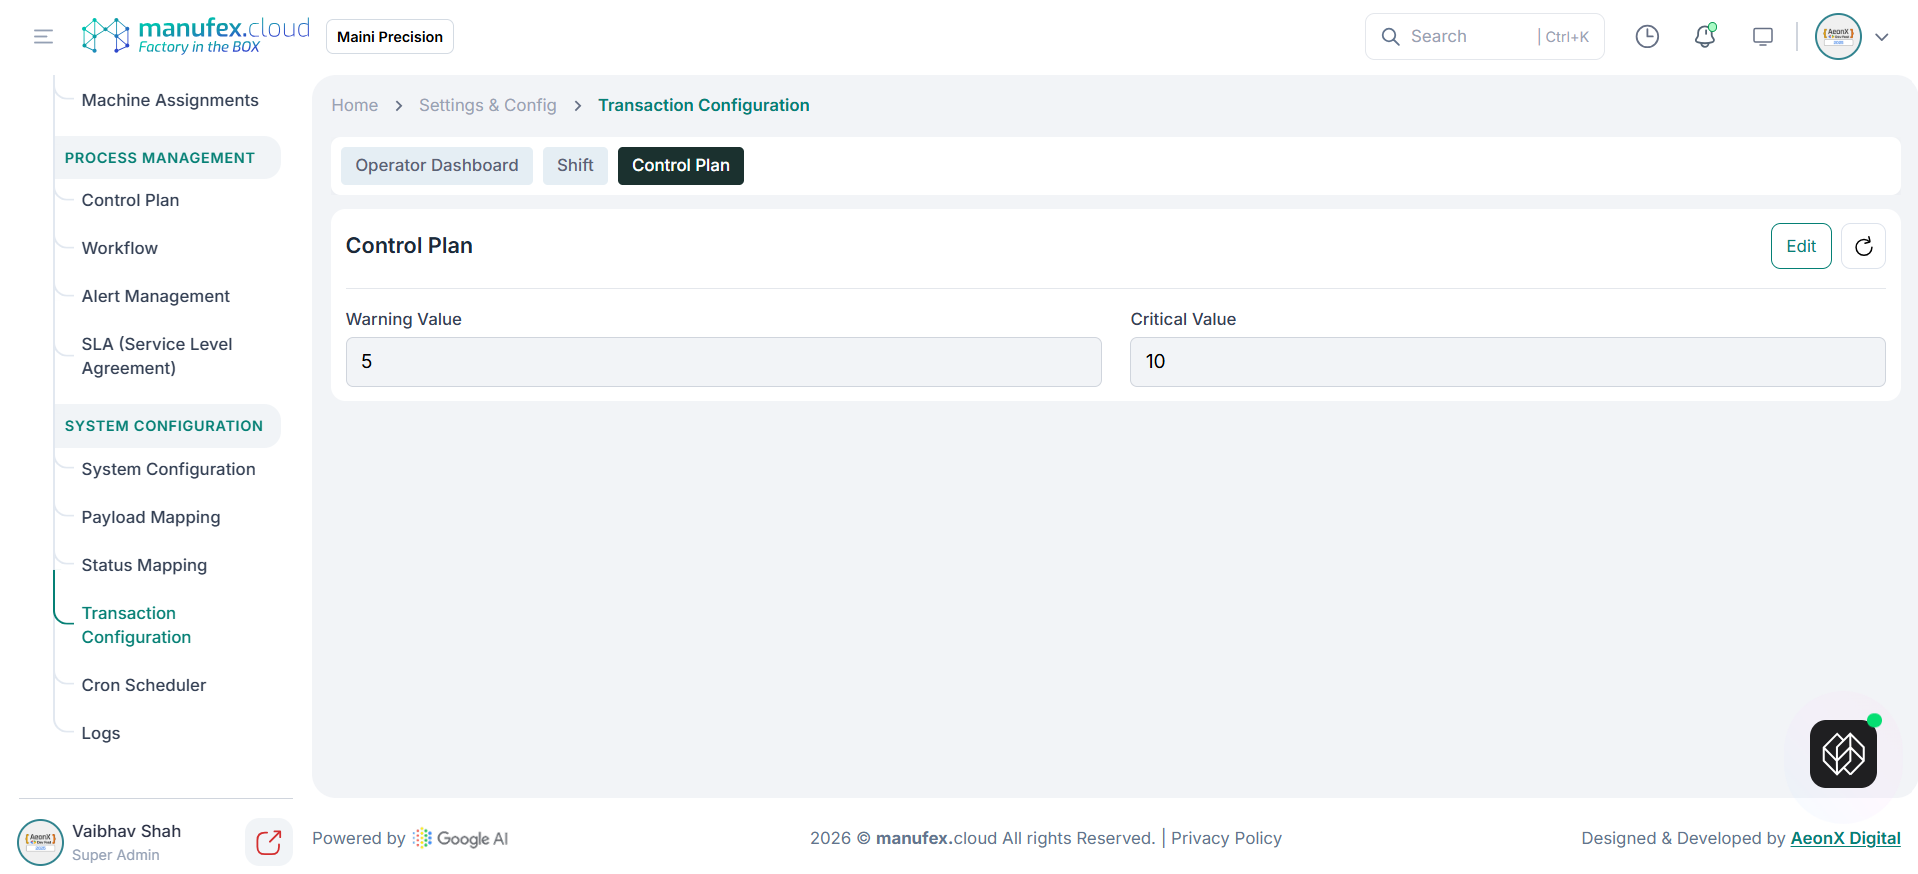Click the Google AI logo in footer
Viewport: 1918px width, 874px height.
[460, 838]
